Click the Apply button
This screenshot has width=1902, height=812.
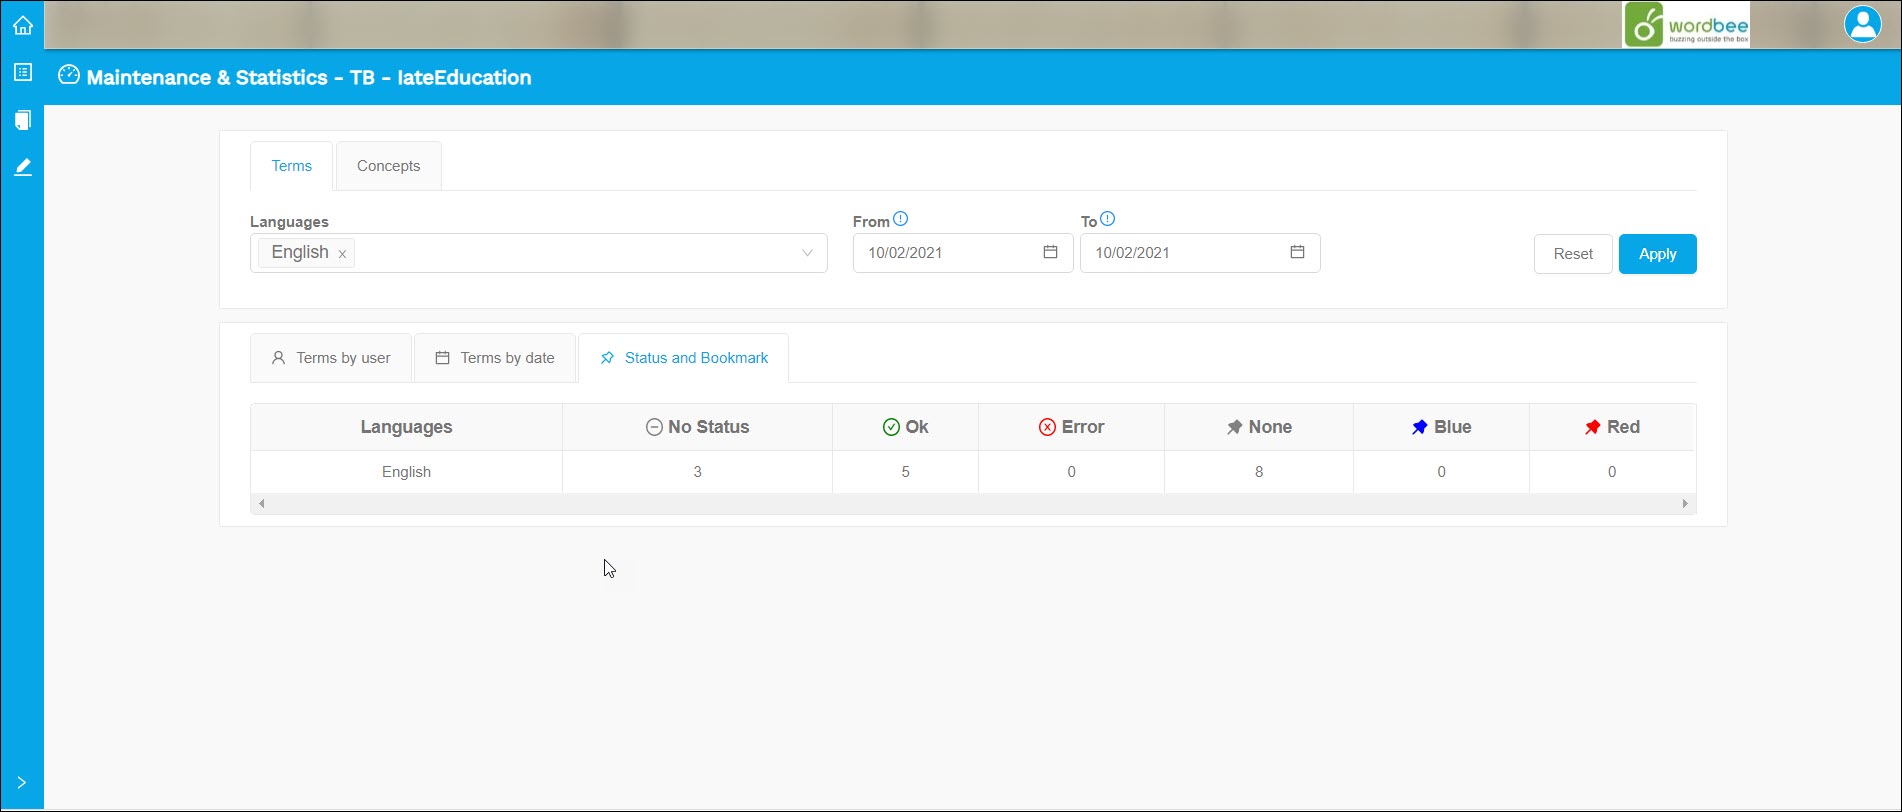point(1657,254)
